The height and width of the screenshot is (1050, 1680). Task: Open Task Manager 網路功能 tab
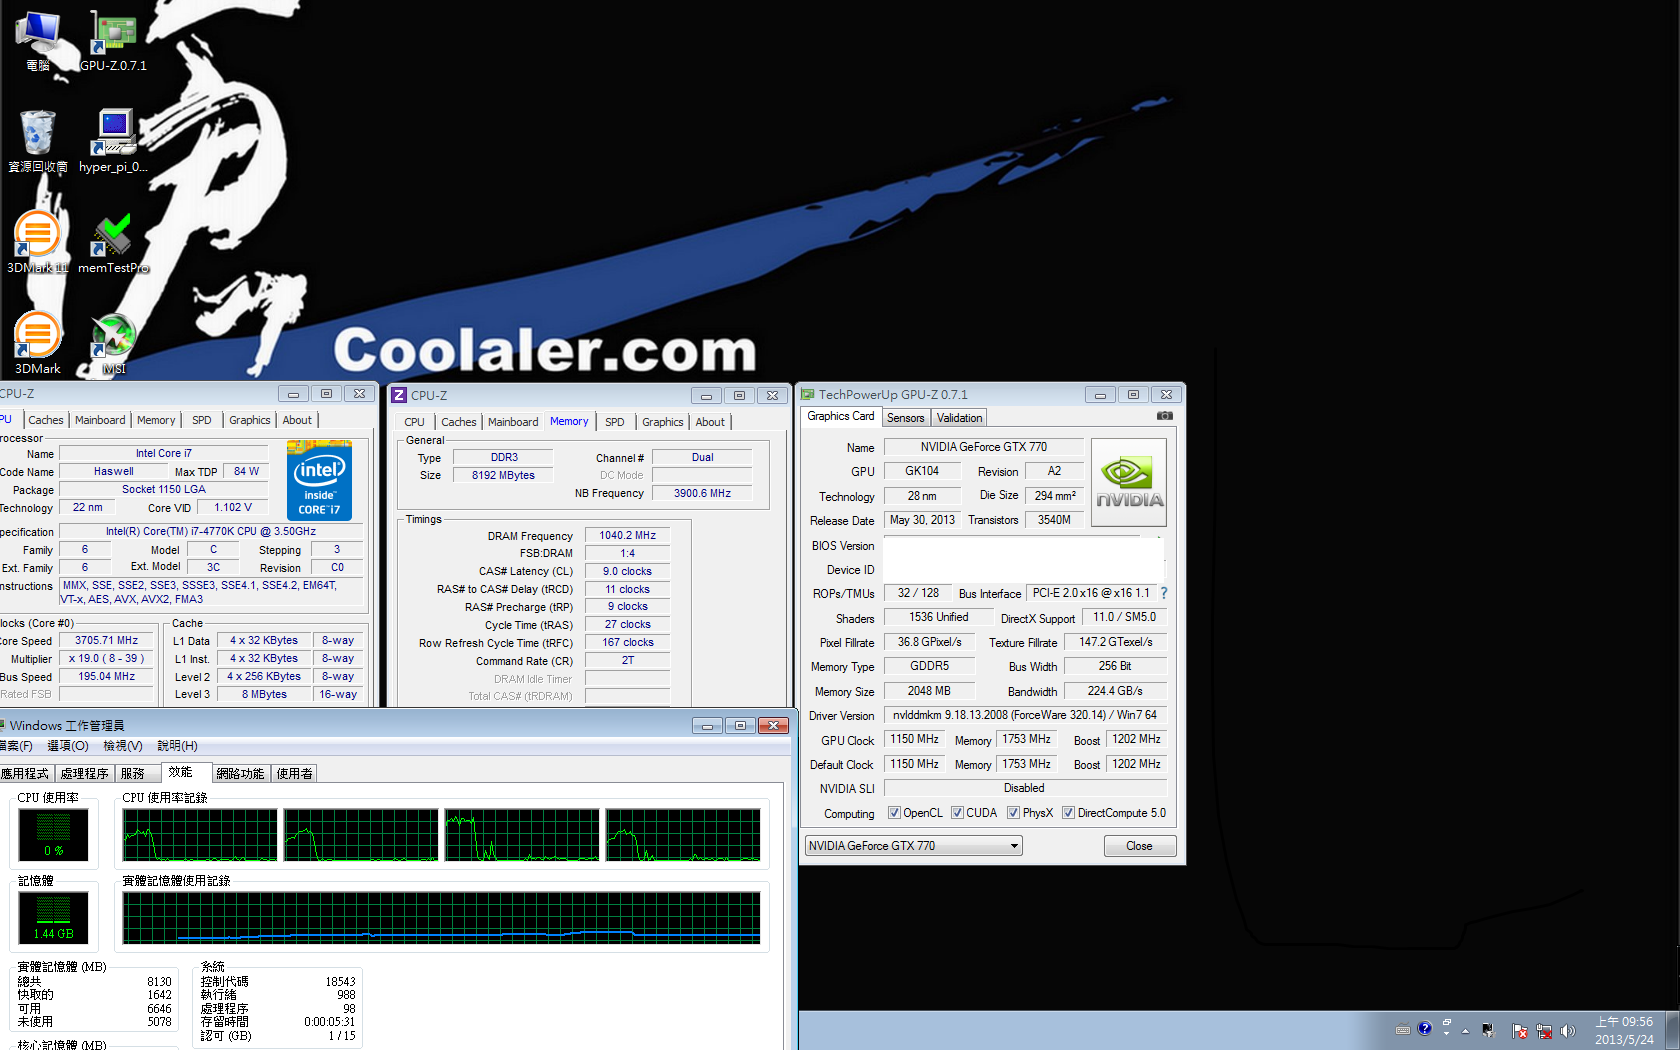pos(241,774)
